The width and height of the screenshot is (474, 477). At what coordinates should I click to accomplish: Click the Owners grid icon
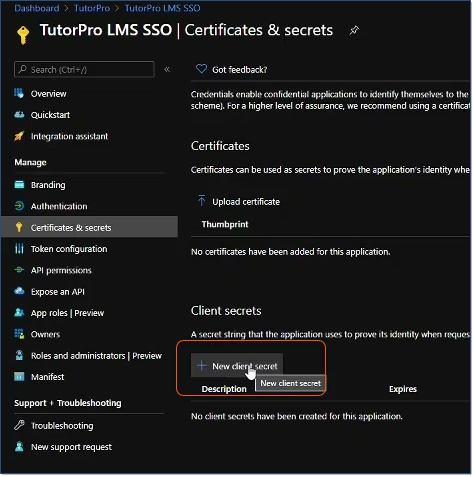point(19,334)
